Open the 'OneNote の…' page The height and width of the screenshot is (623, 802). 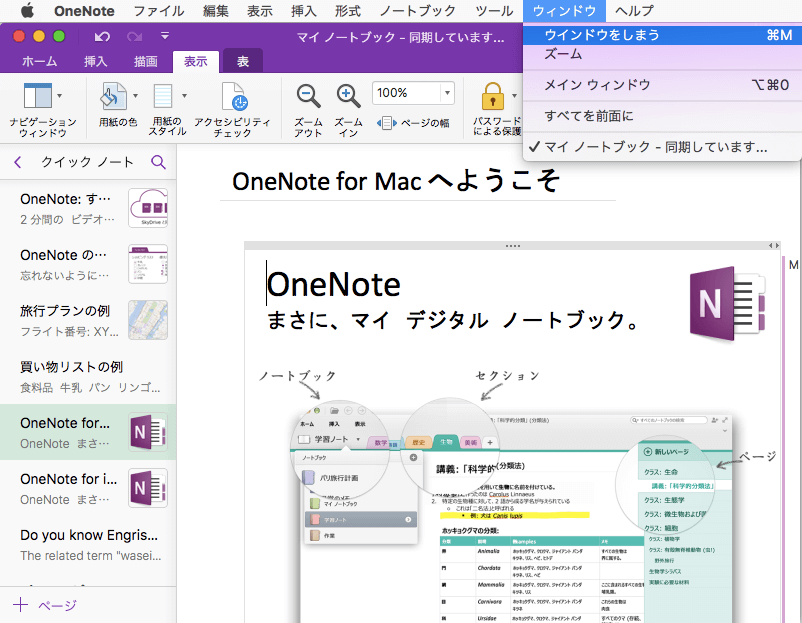pos(88,264)
